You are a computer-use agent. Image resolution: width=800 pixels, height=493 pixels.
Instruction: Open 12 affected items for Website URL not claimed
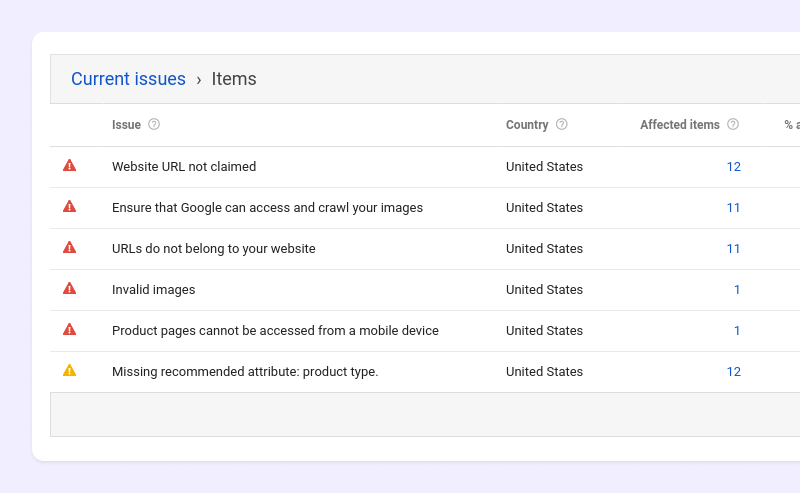pos(733,167)
